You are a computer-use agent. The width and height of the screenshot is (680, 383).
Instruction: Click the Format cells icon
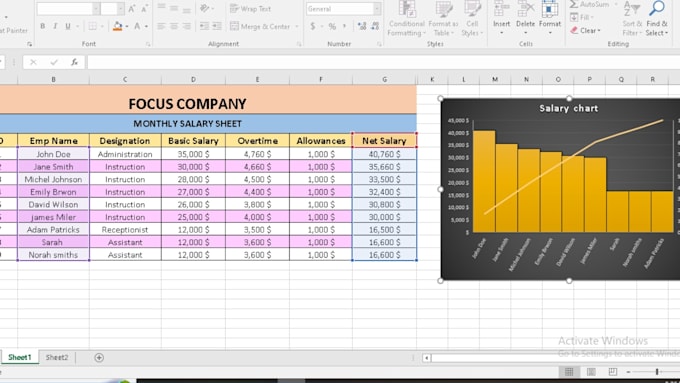(549, 9)
